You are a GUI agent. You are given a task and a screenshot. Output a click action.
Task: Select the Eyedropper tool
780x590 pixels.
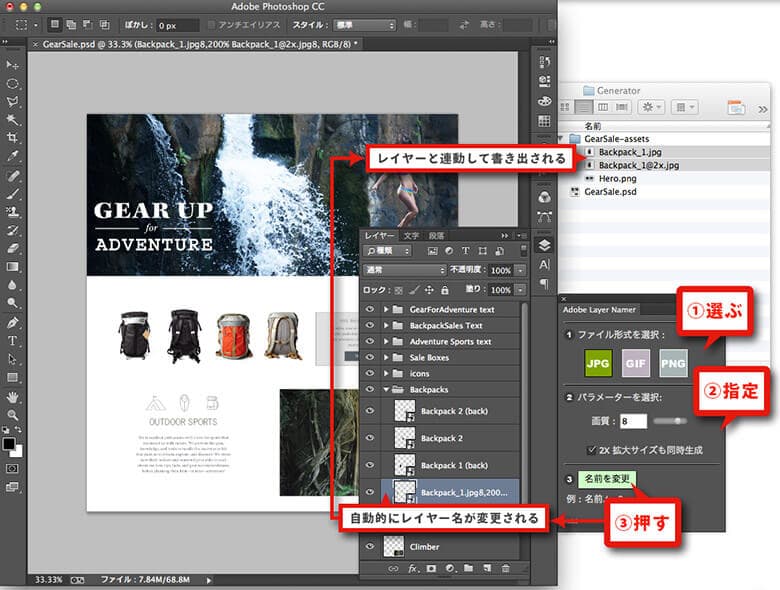12,156
